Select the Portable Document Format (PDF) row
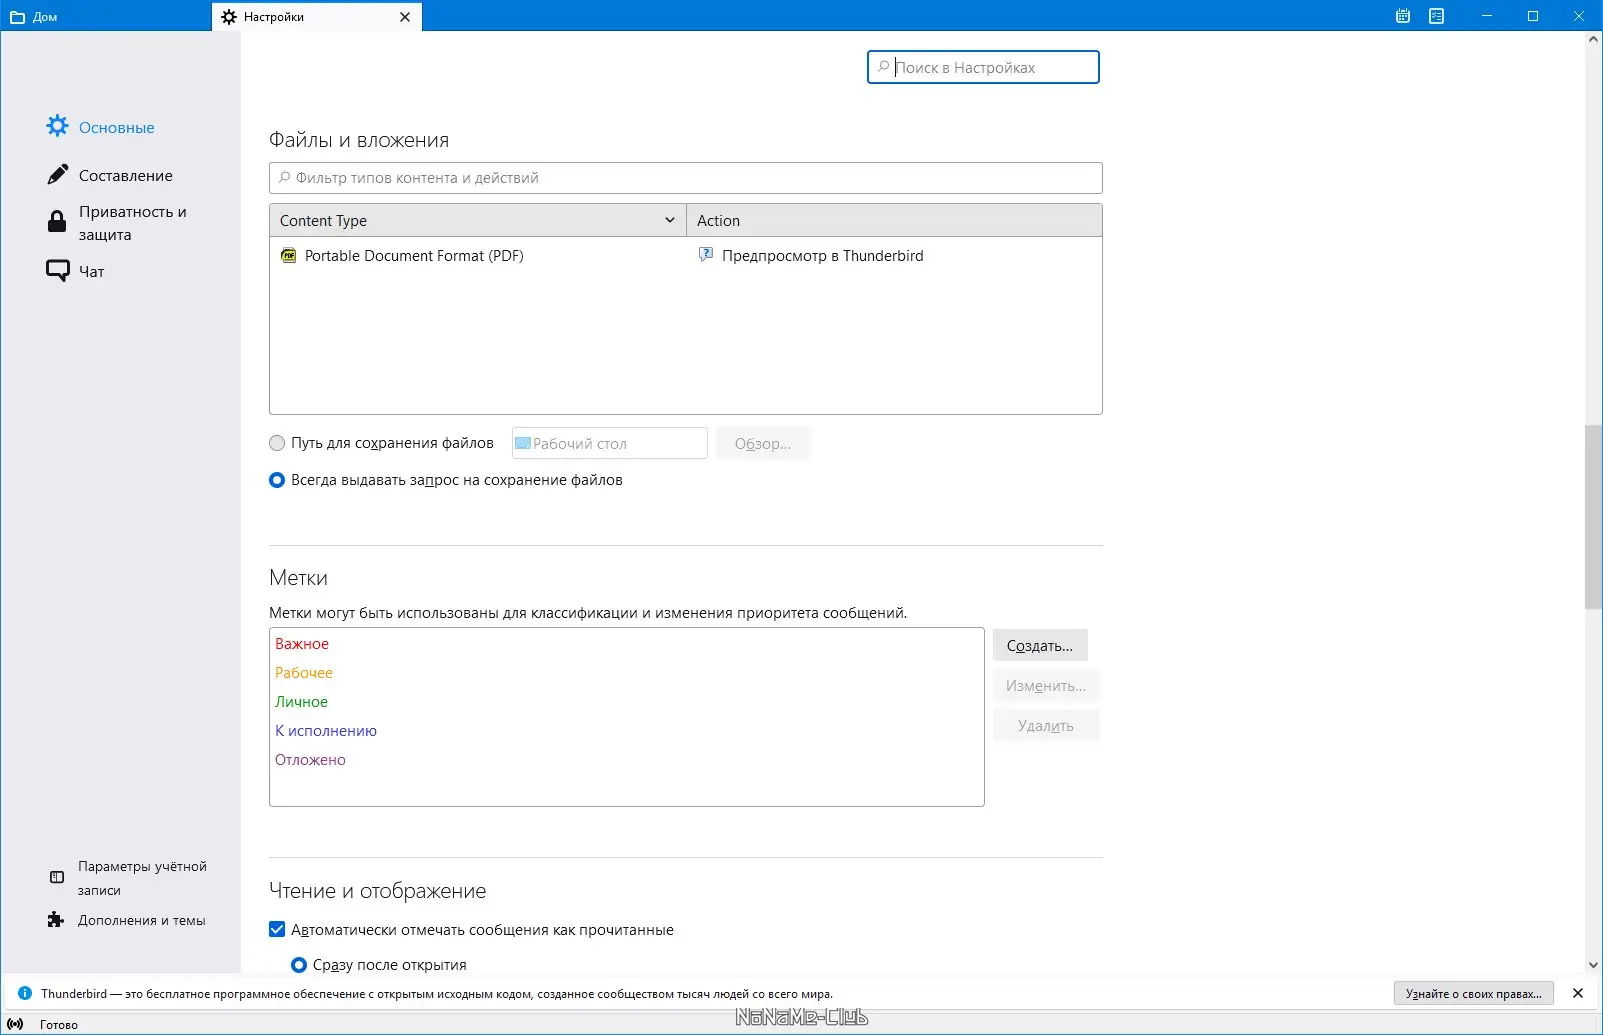This screenshot has width=1603, height=1035. tap(686, 256)
